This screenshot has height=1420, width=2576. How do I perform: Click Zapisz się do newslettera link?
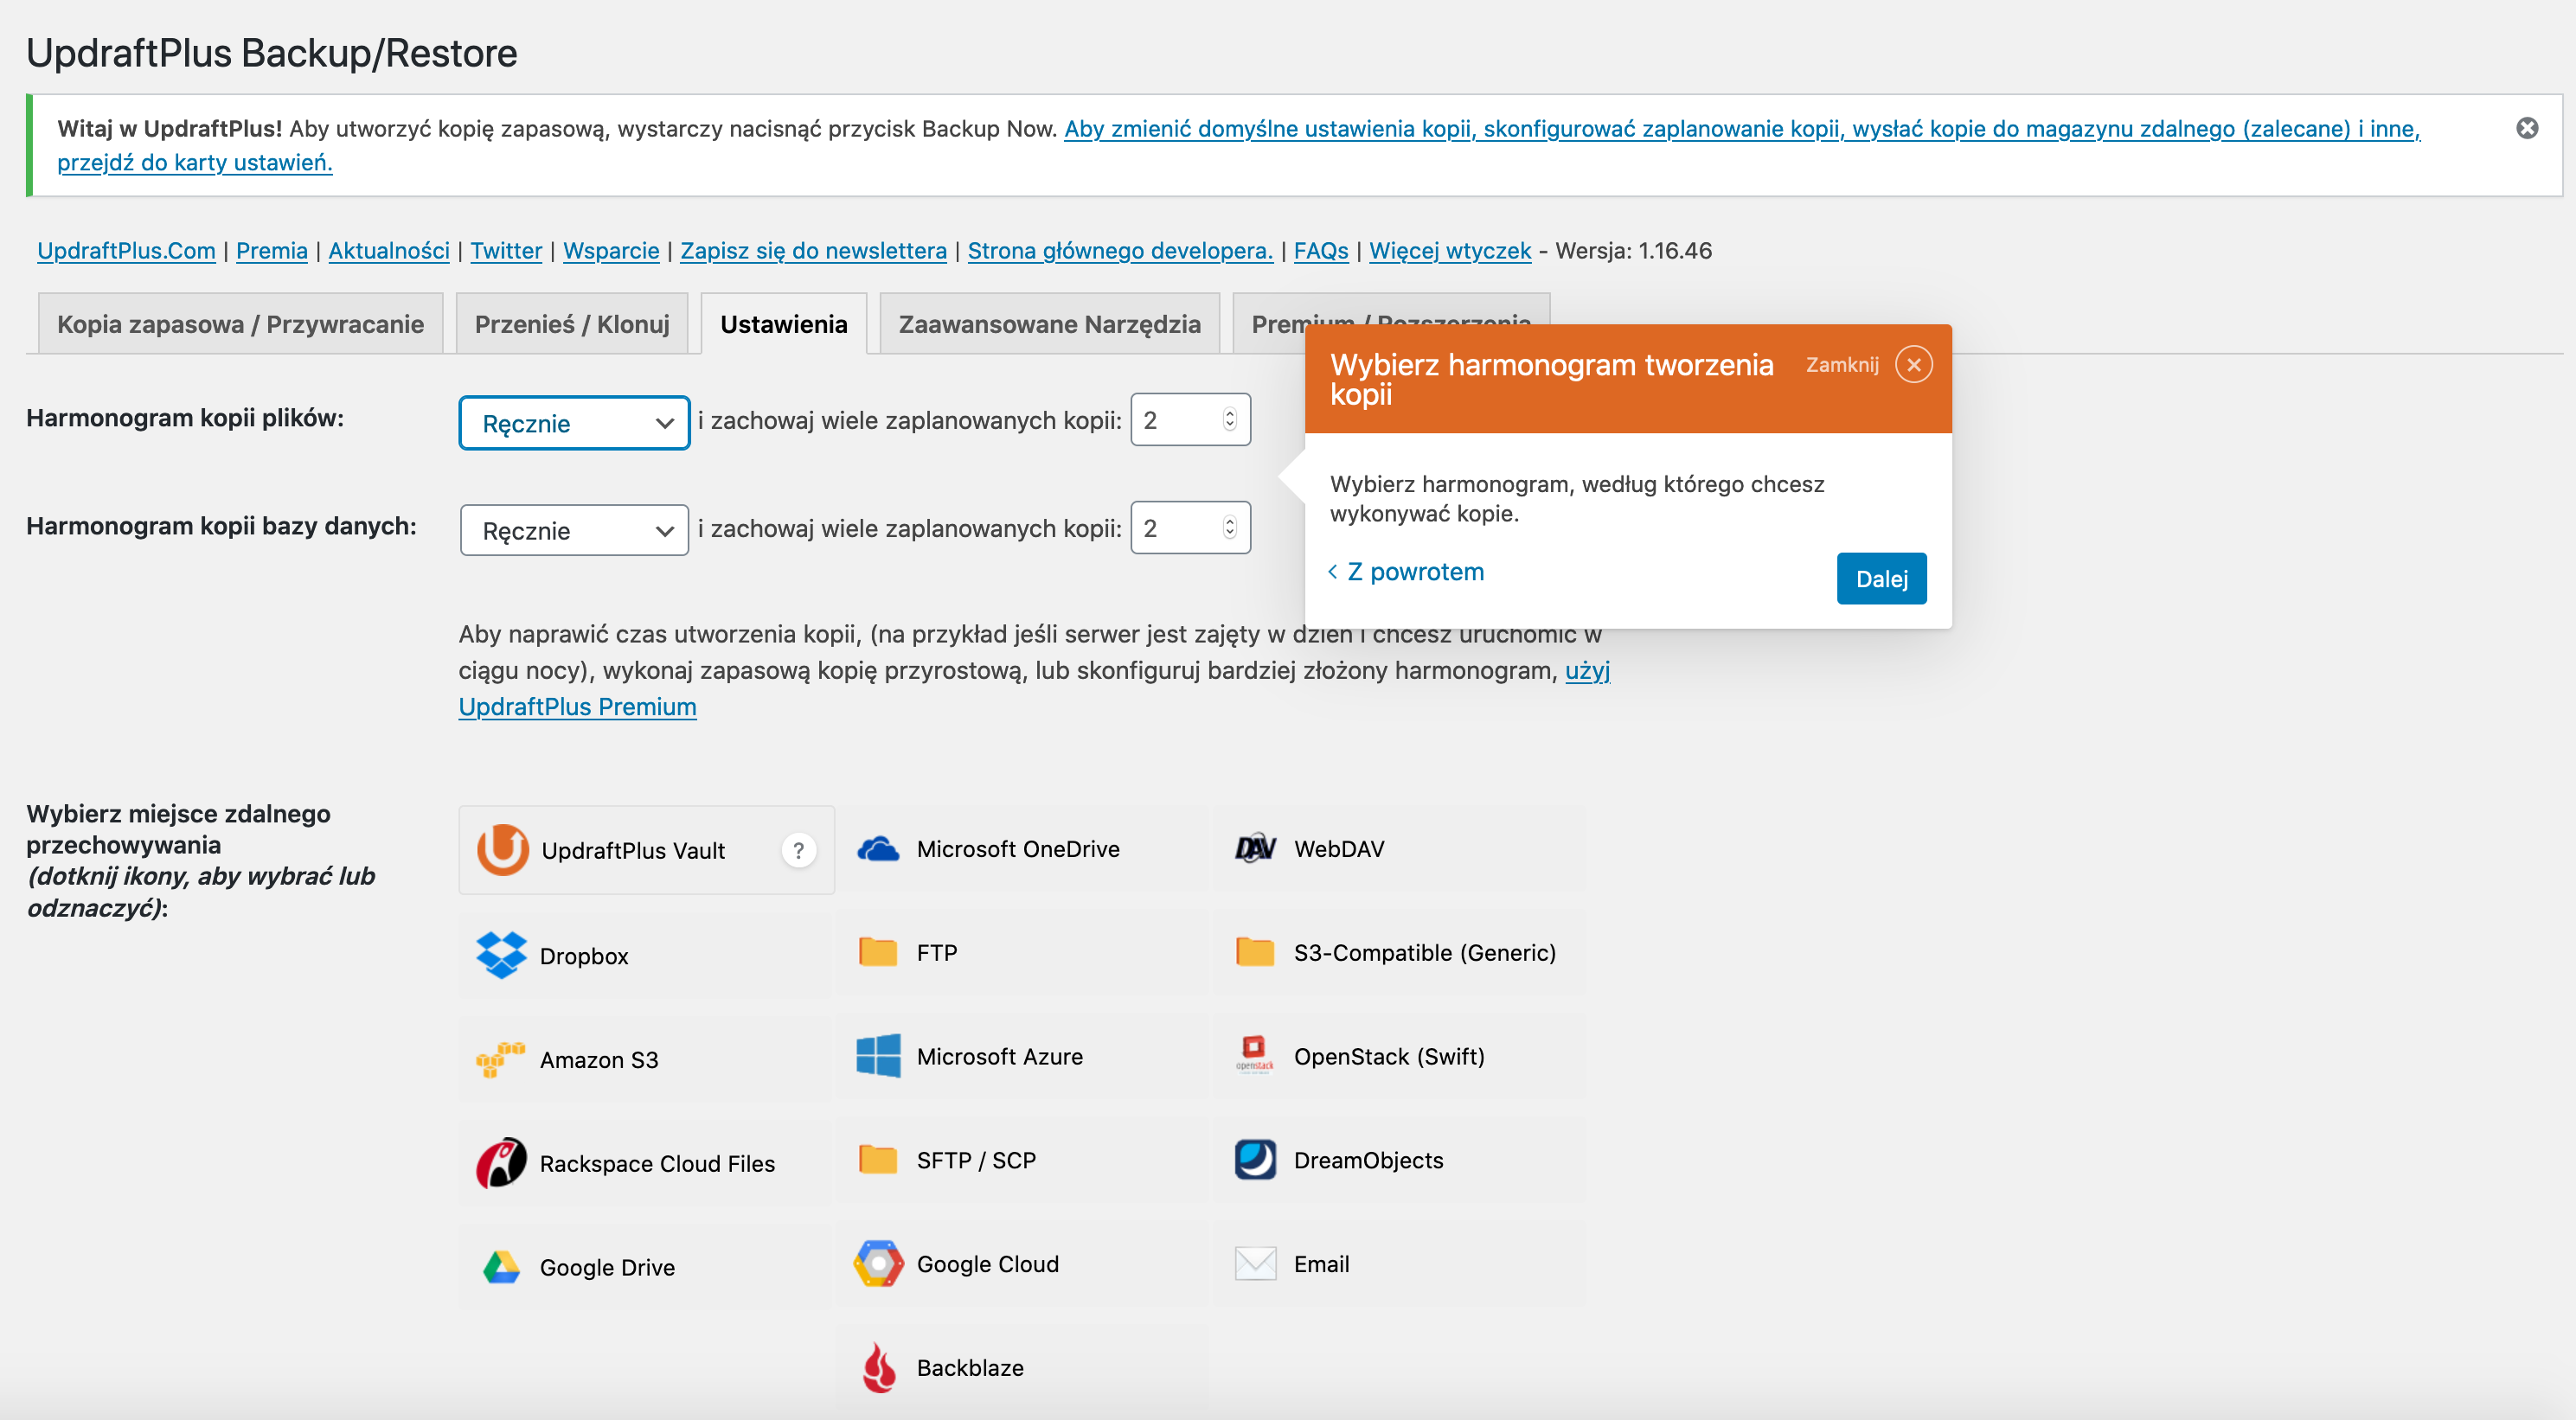813,251
